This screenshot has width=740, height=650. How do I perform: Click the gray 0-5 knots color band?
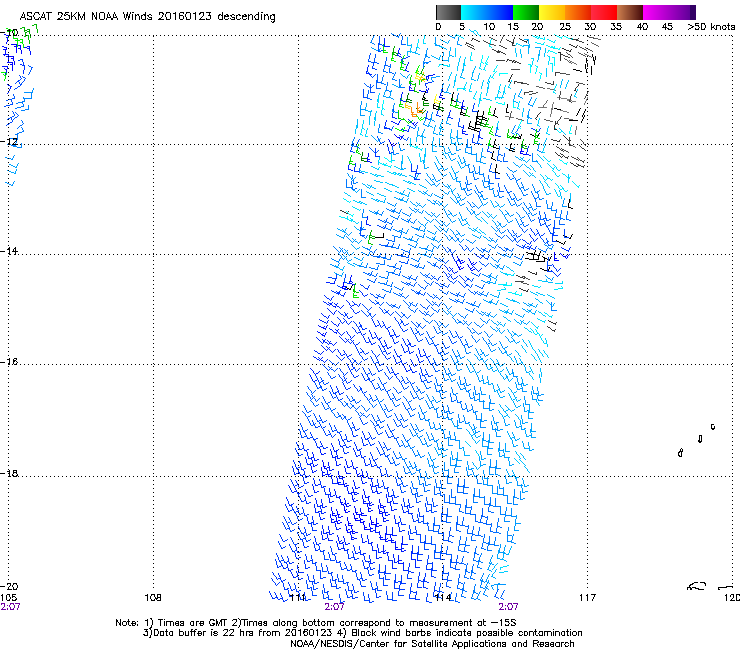pos(448,12)
